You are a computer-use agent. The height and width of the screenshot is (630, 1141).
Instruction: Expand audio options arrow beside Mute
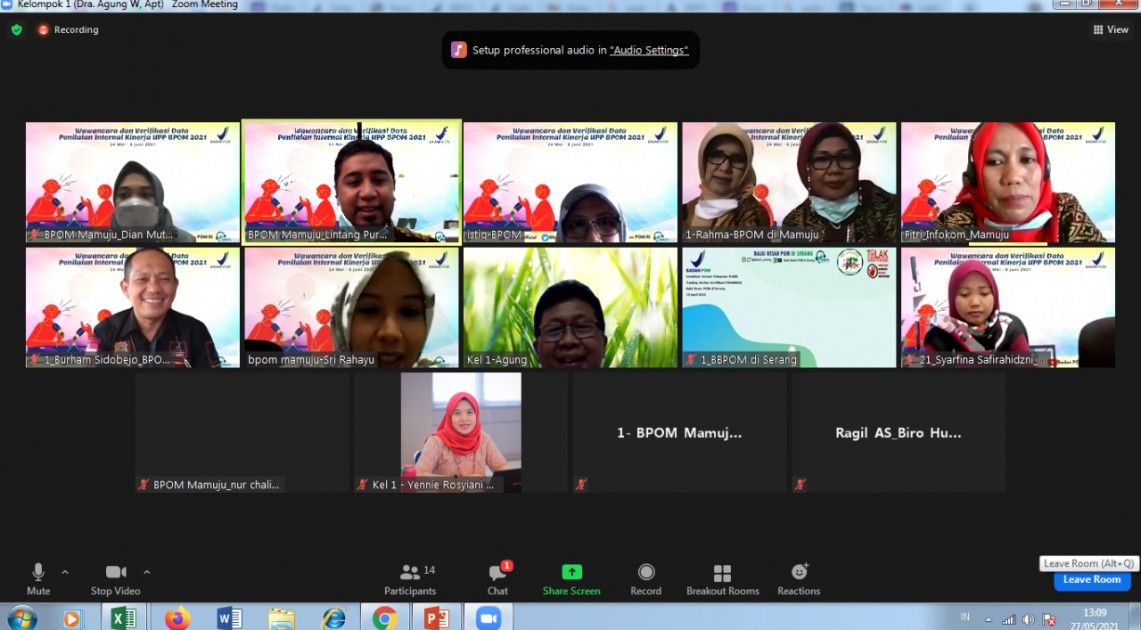65,573
